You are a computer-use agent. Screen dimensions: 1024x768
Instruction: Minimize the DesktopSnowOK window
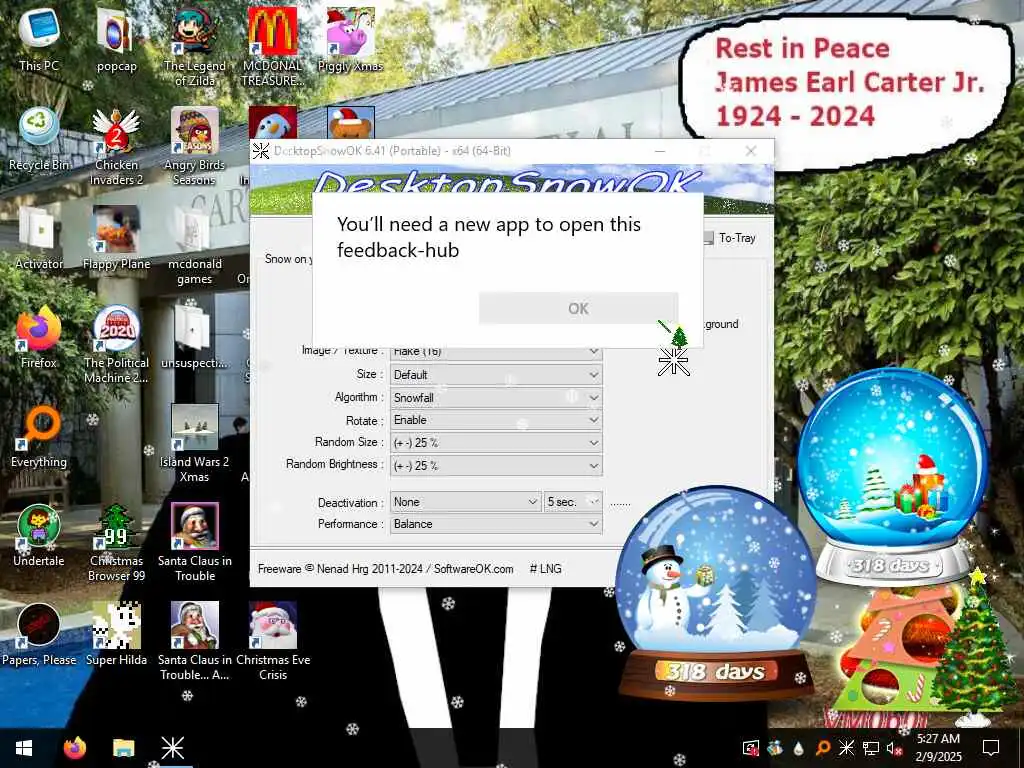click(660, 151)
